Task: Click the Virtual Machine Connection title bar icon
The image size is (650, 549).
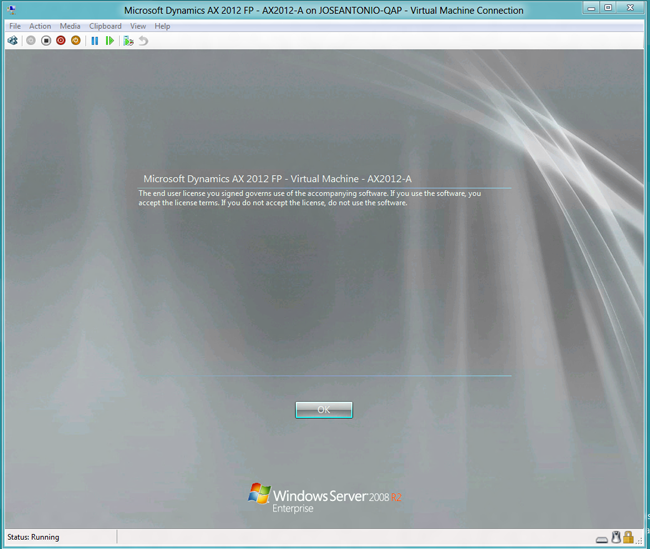Action: (12, 9)
